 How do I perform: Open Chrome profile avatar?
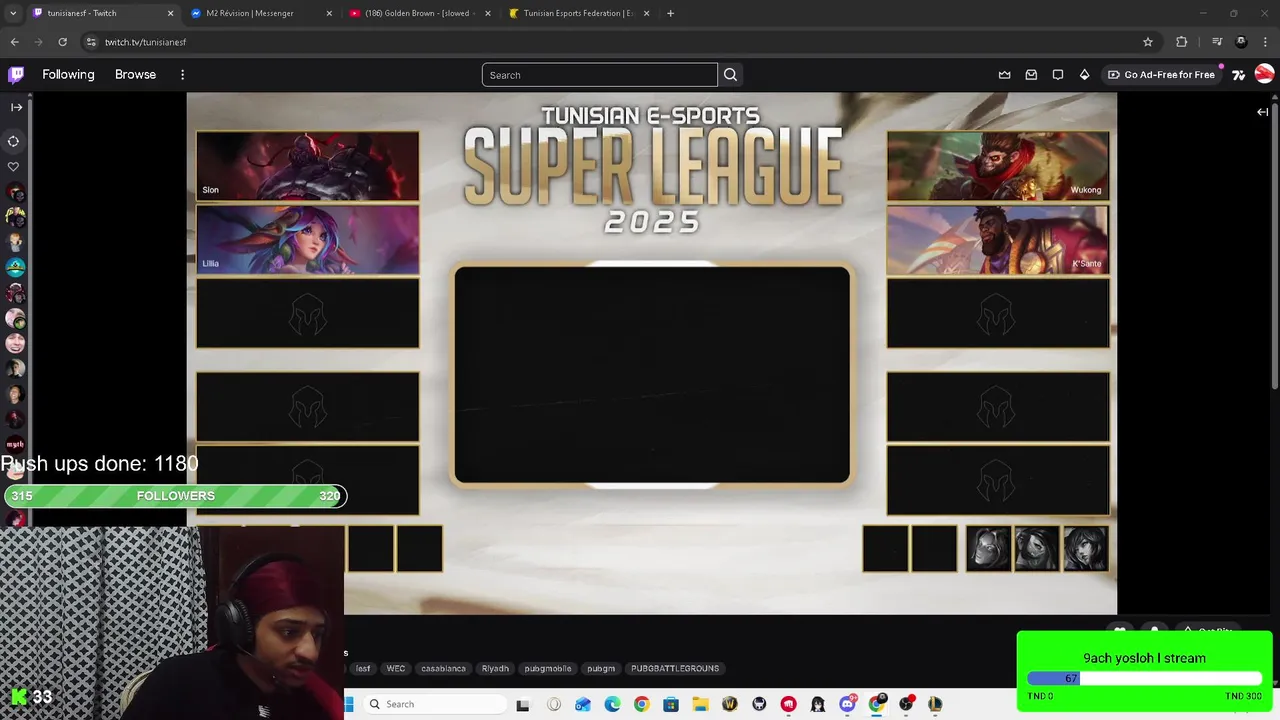tap(1242, 42)
